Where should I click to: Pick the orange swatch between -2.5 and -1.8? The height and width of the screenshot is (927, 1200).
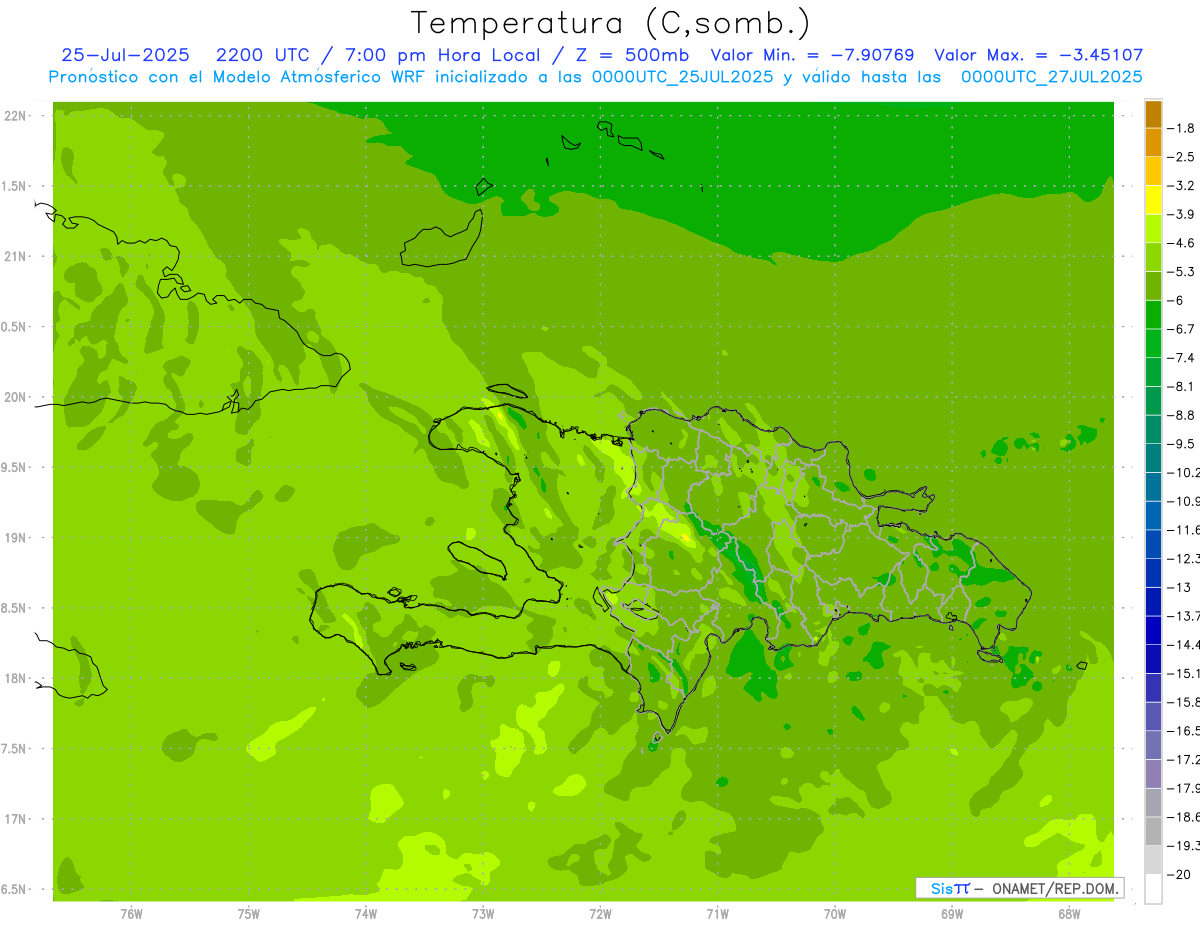click(1153, 143)
